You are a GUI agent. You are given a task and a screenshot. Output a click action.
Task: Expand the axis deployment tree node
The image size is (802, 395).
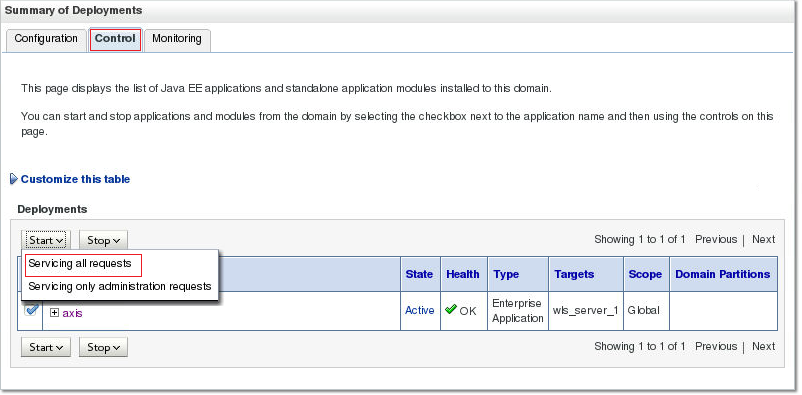(54, 313)
